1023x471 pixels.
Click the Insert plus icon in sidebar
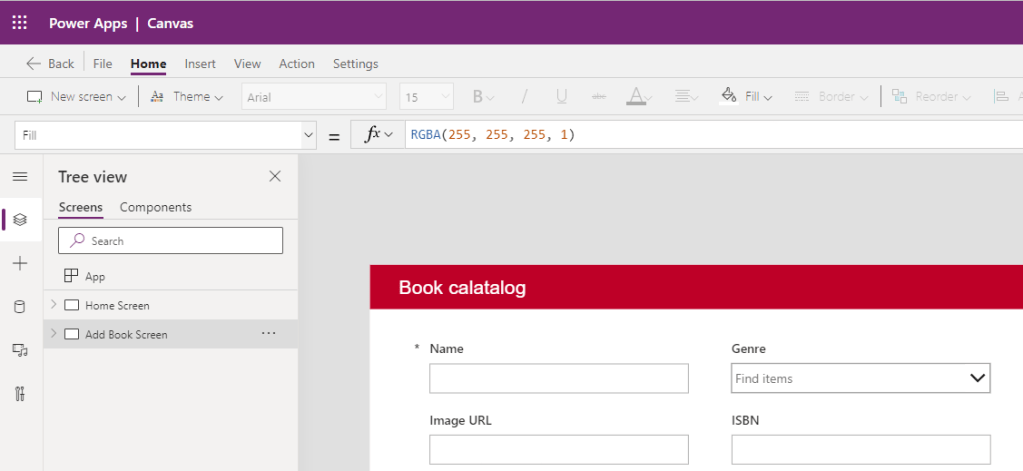click(x=20, y=263)
